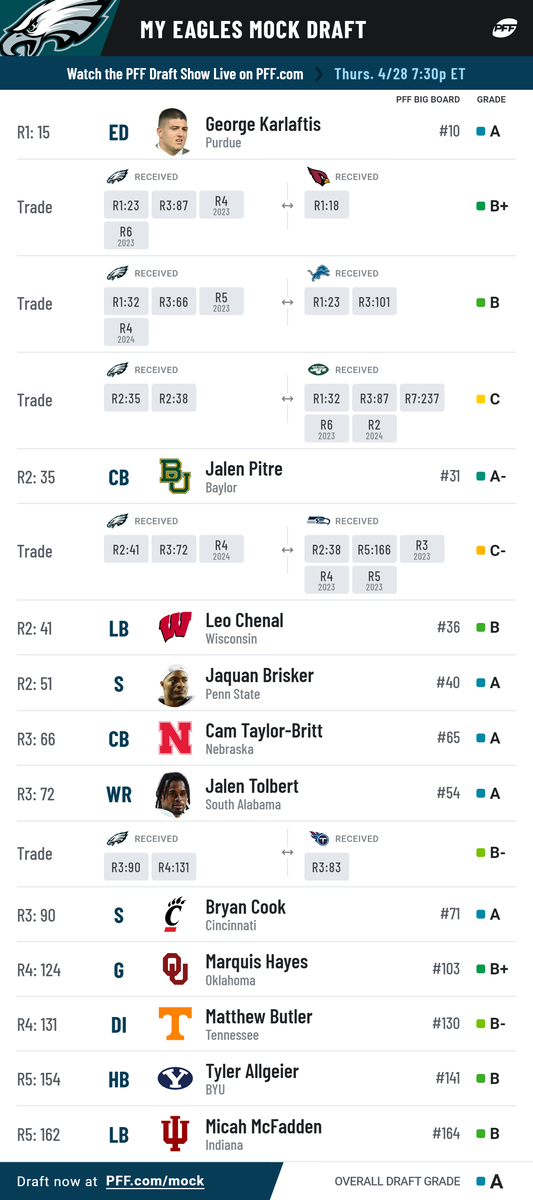Click the PFF logo in header
Viewport: 533px width, 1200px height.
click(504, 29)
